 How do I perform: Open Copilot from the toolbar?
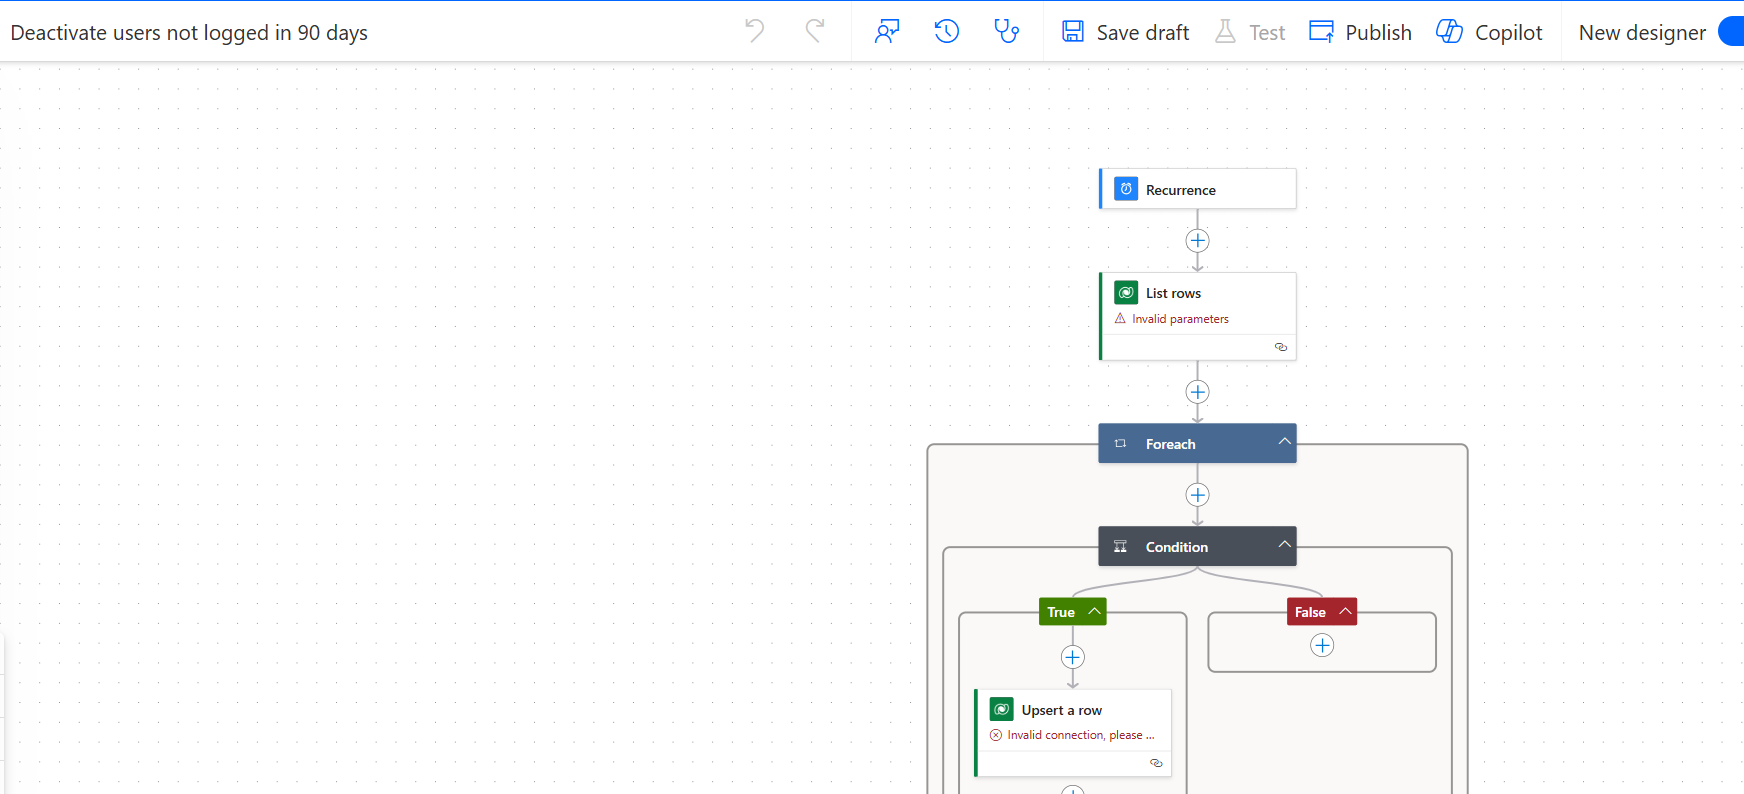(1490, 32)
